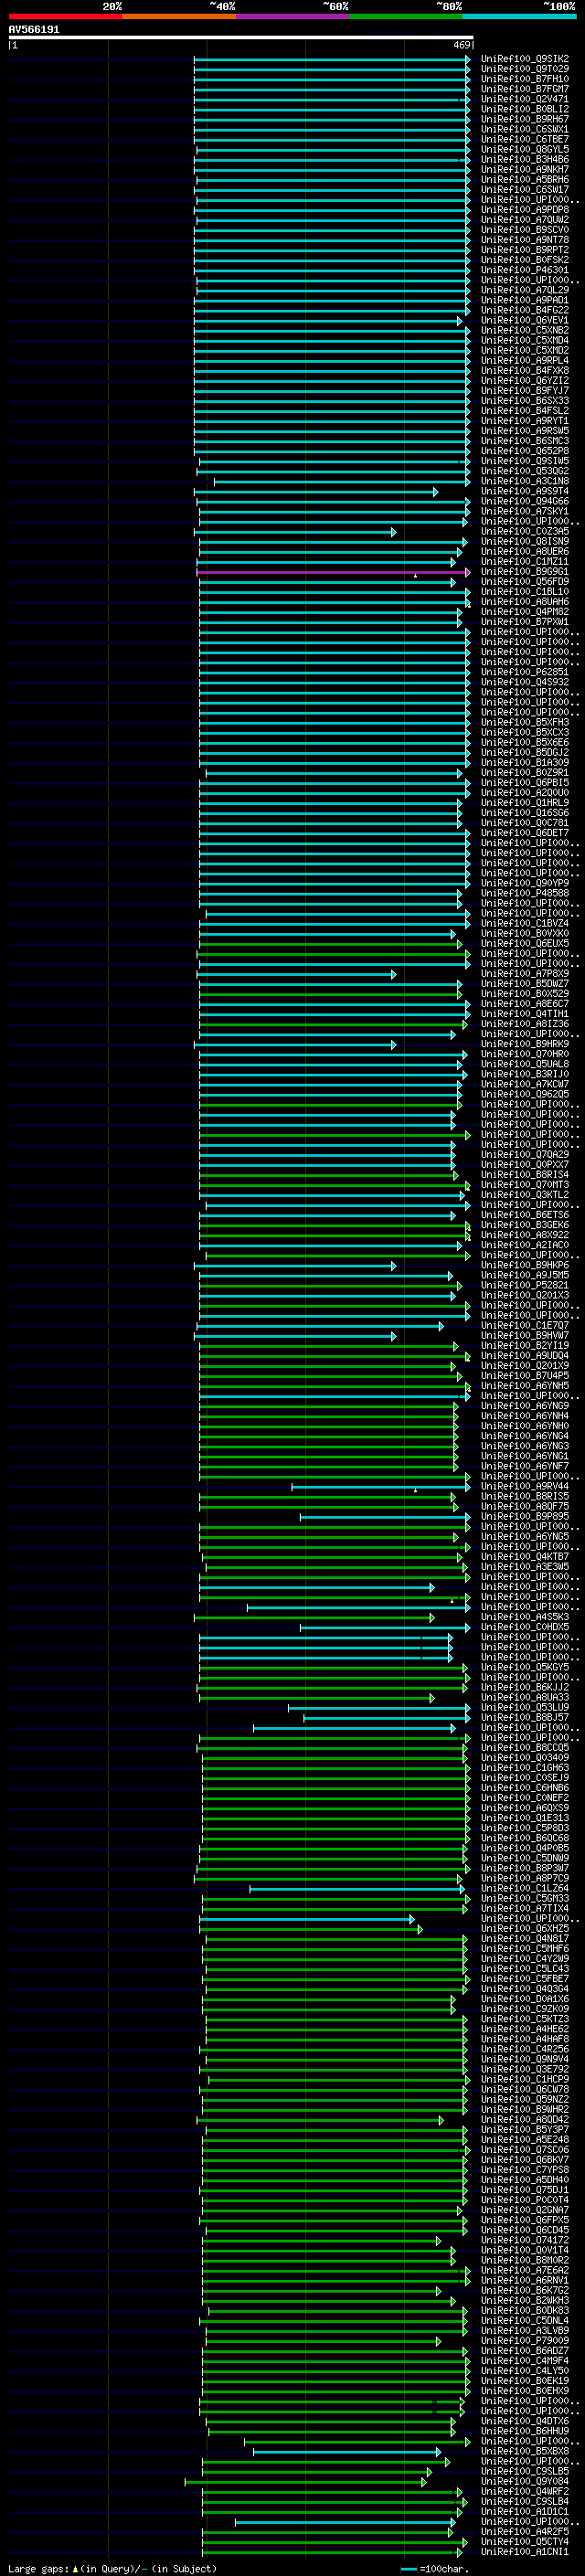This screenshot has width=585, height=2576.
Task: Click the orange ~40% color legend bar
Action: [x=179, y=16]
